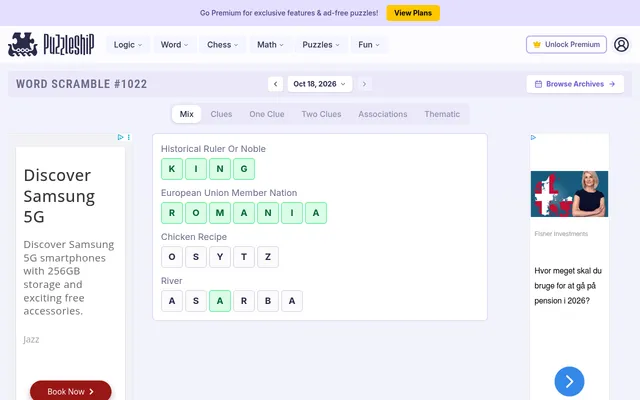
Task: Click the 'Jazz' label in left ad
Action: (31, 340)
